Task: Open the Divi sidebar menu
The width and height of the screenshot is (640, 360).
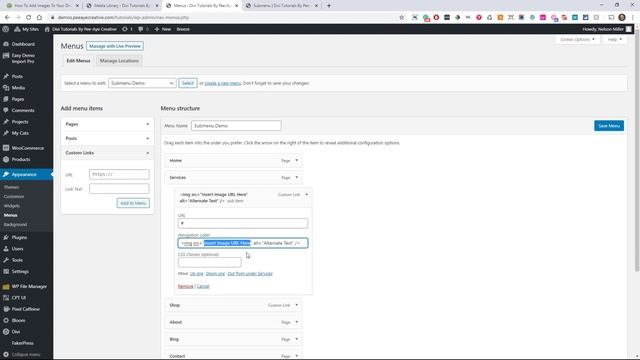Action: tap(16, 332)
